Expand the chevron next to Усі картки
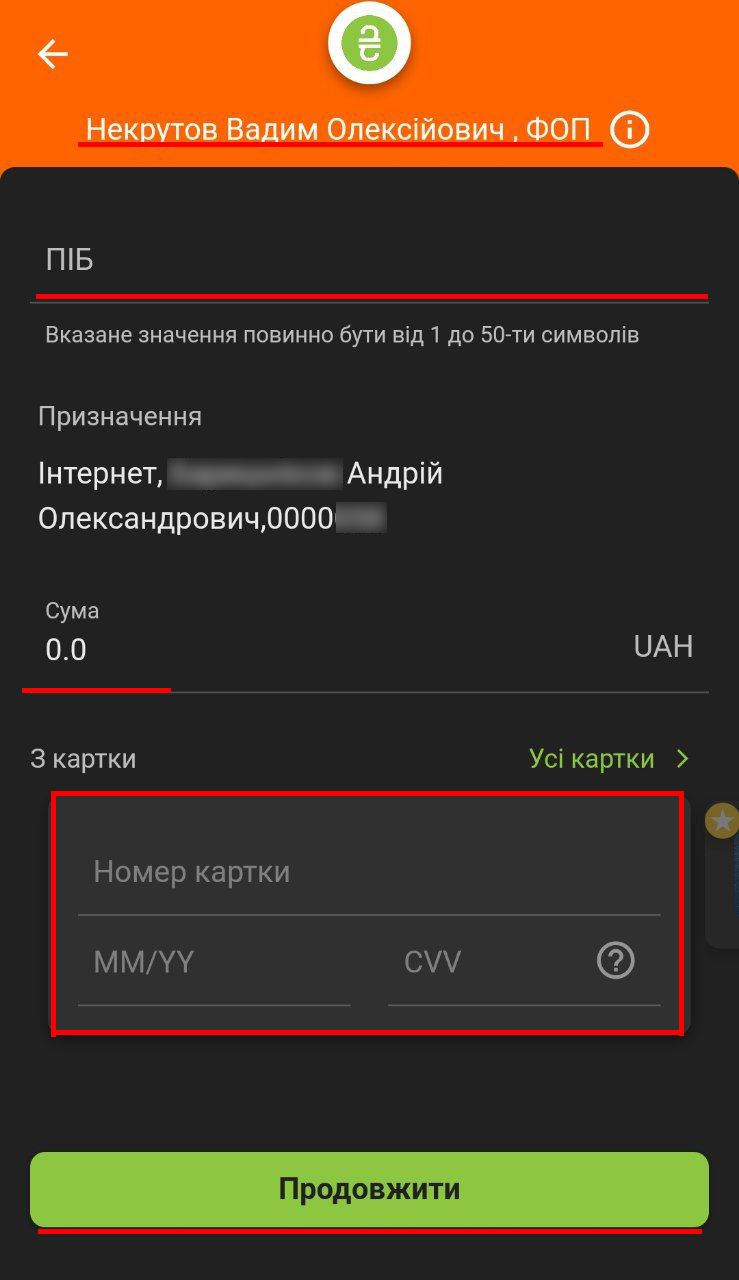The image size is (739, 1280). (683, 759)
